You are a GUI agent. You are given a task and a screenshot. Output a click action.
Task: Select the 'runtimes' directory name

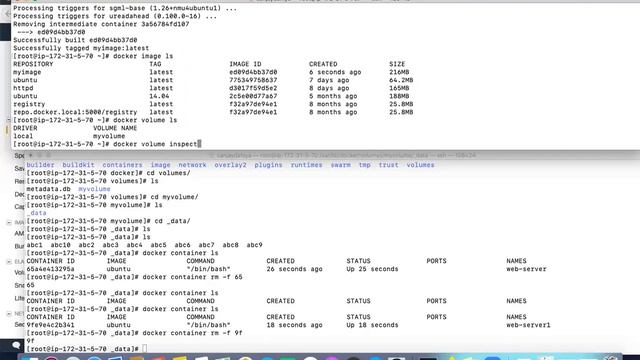click(307, 165)
